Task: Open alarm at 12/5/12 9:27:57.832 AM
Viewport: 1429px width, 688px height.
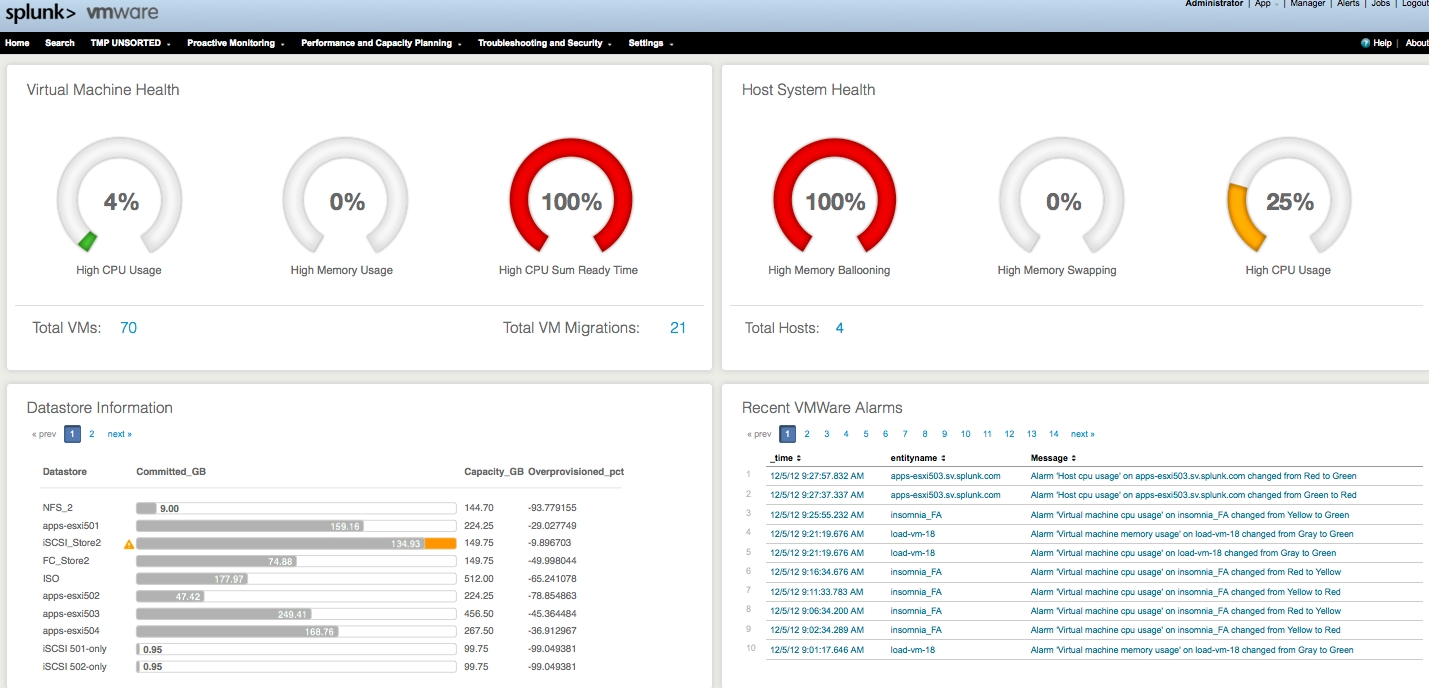Action: pos(817,476)
